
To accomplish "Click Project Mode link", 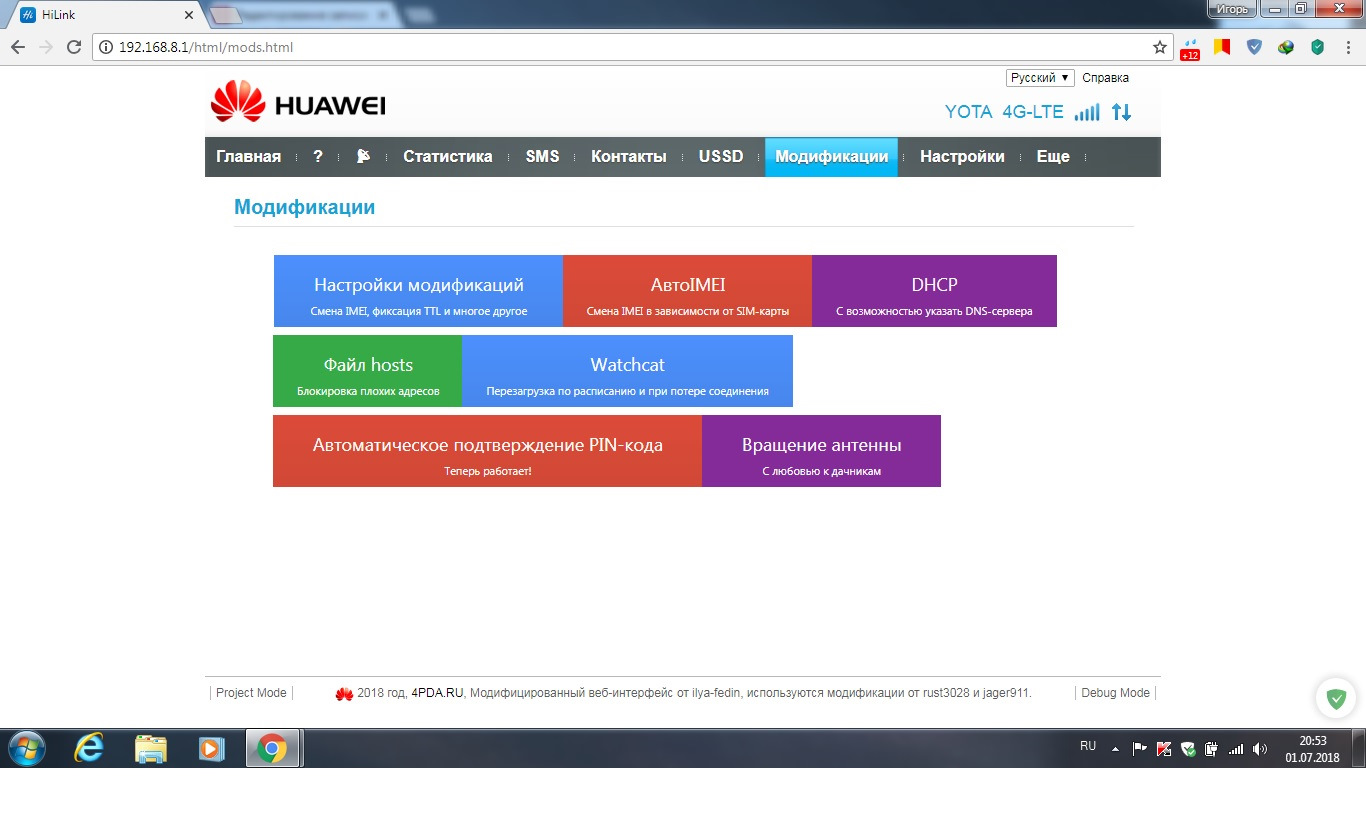I will (x=251, y=693).
